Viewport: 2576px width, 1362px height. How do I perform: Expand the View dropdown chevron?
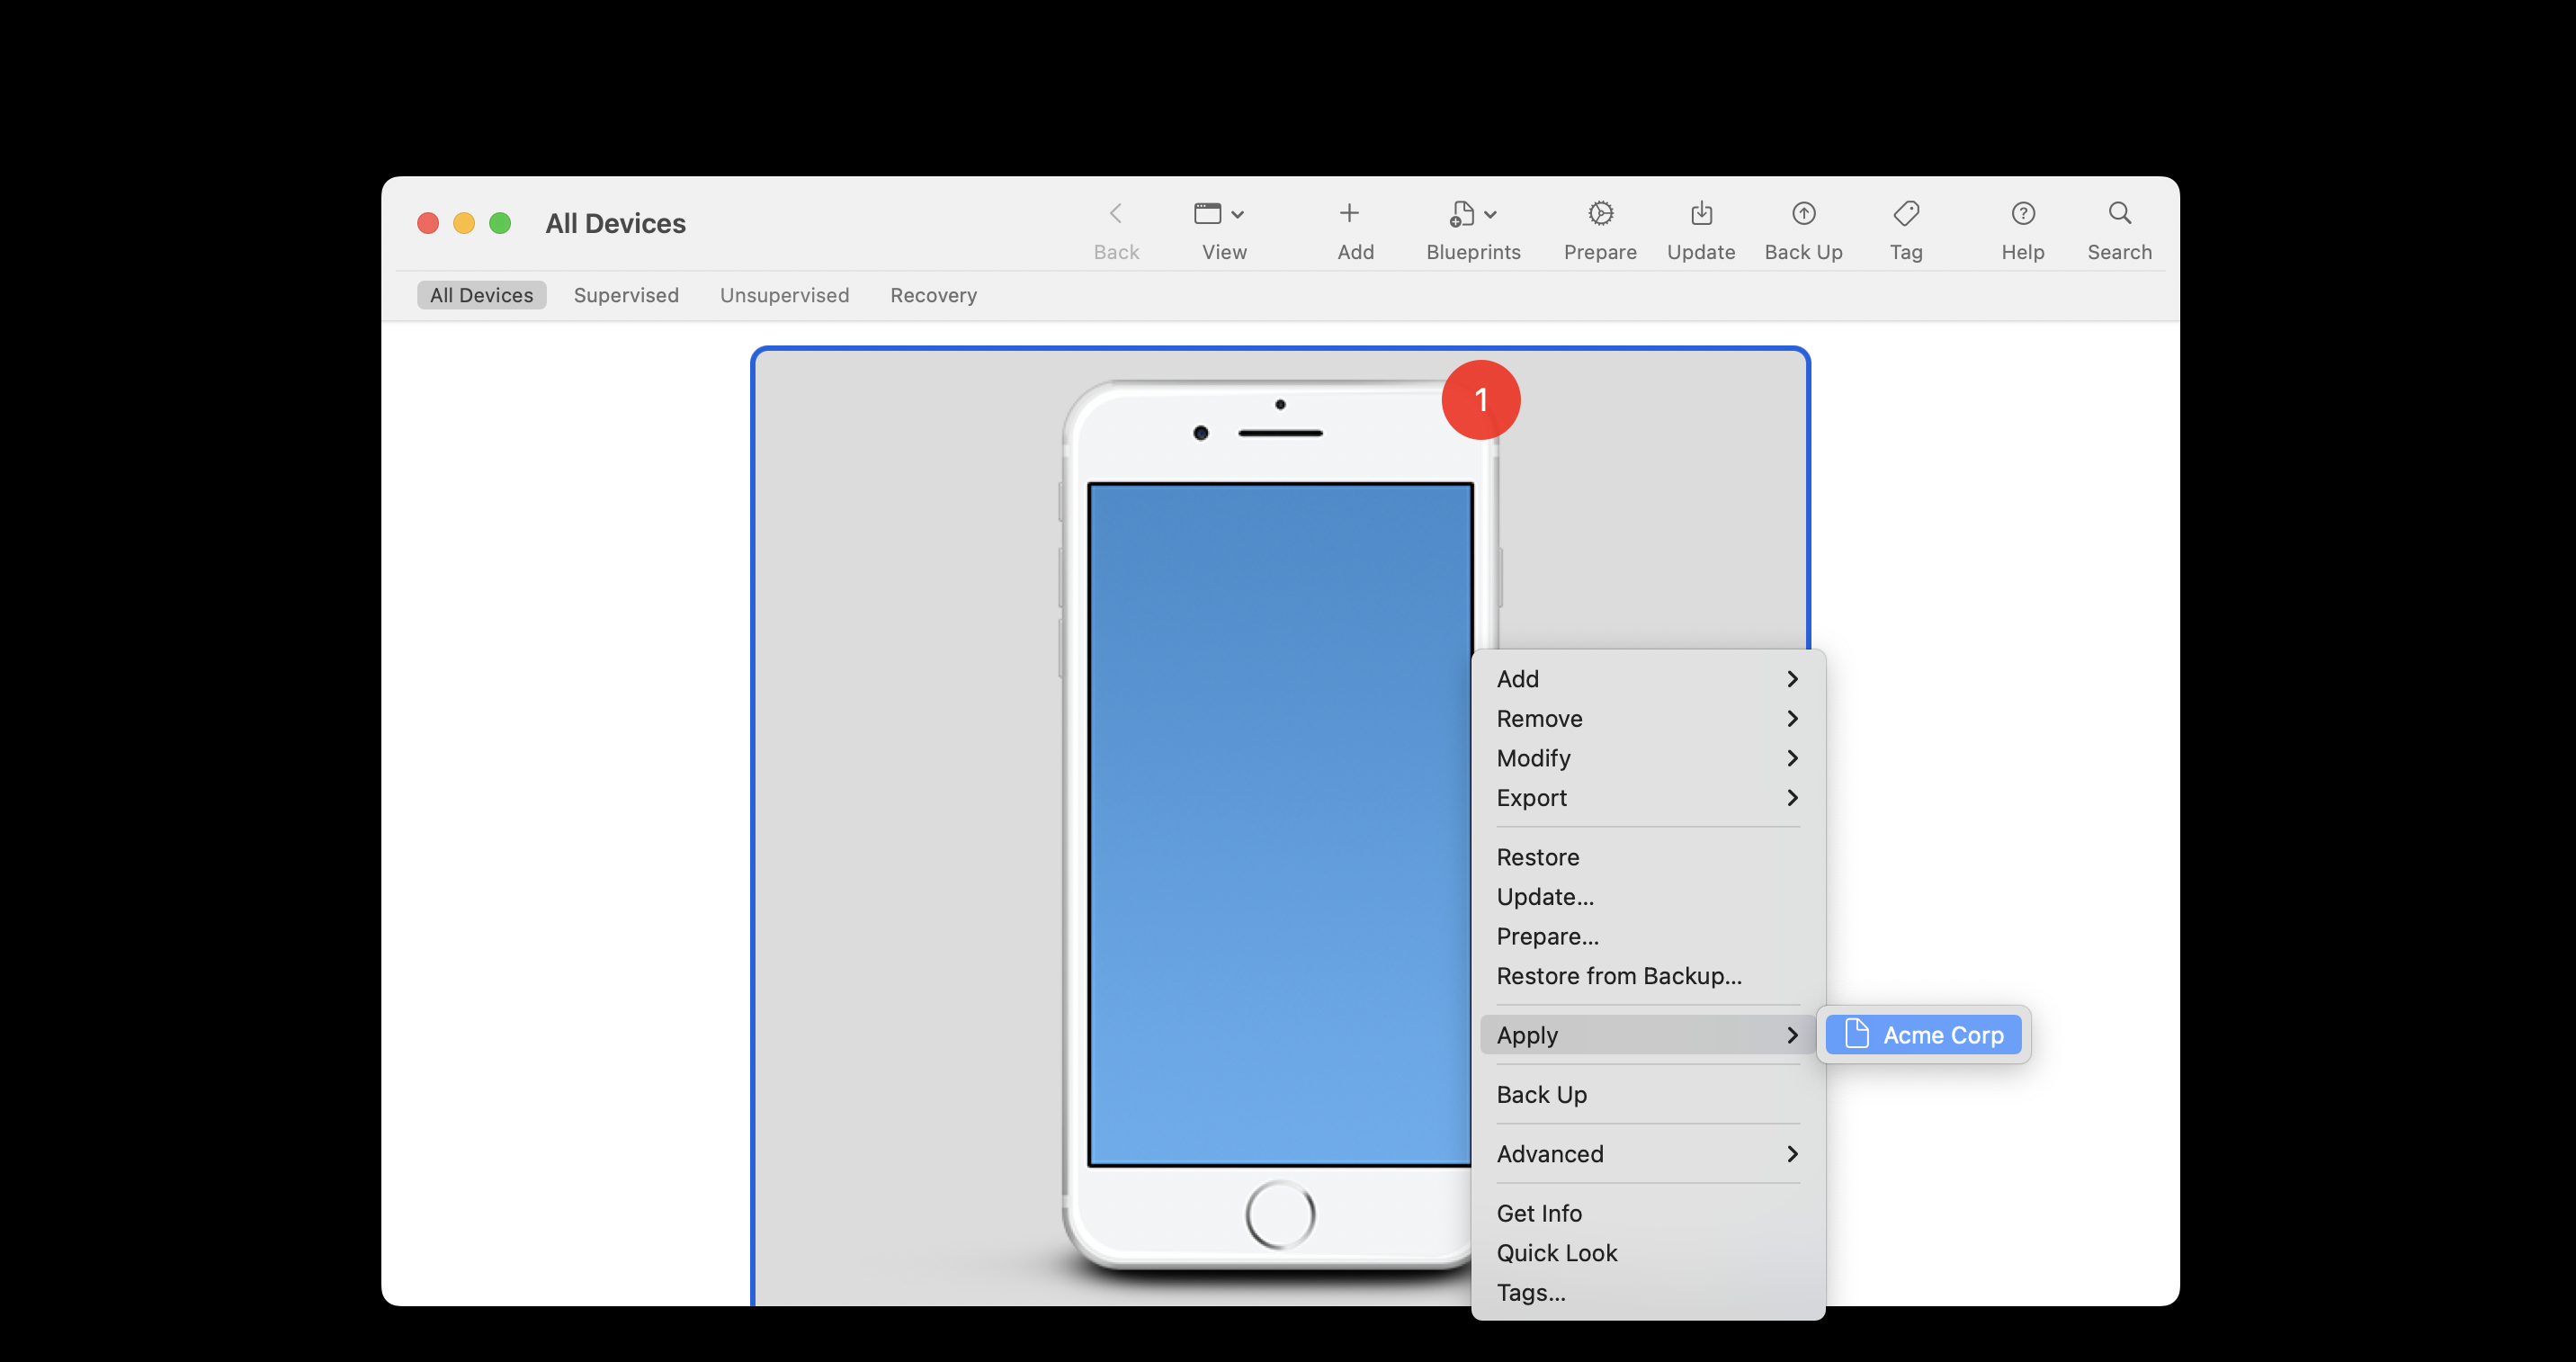(x=1238, y=214)
